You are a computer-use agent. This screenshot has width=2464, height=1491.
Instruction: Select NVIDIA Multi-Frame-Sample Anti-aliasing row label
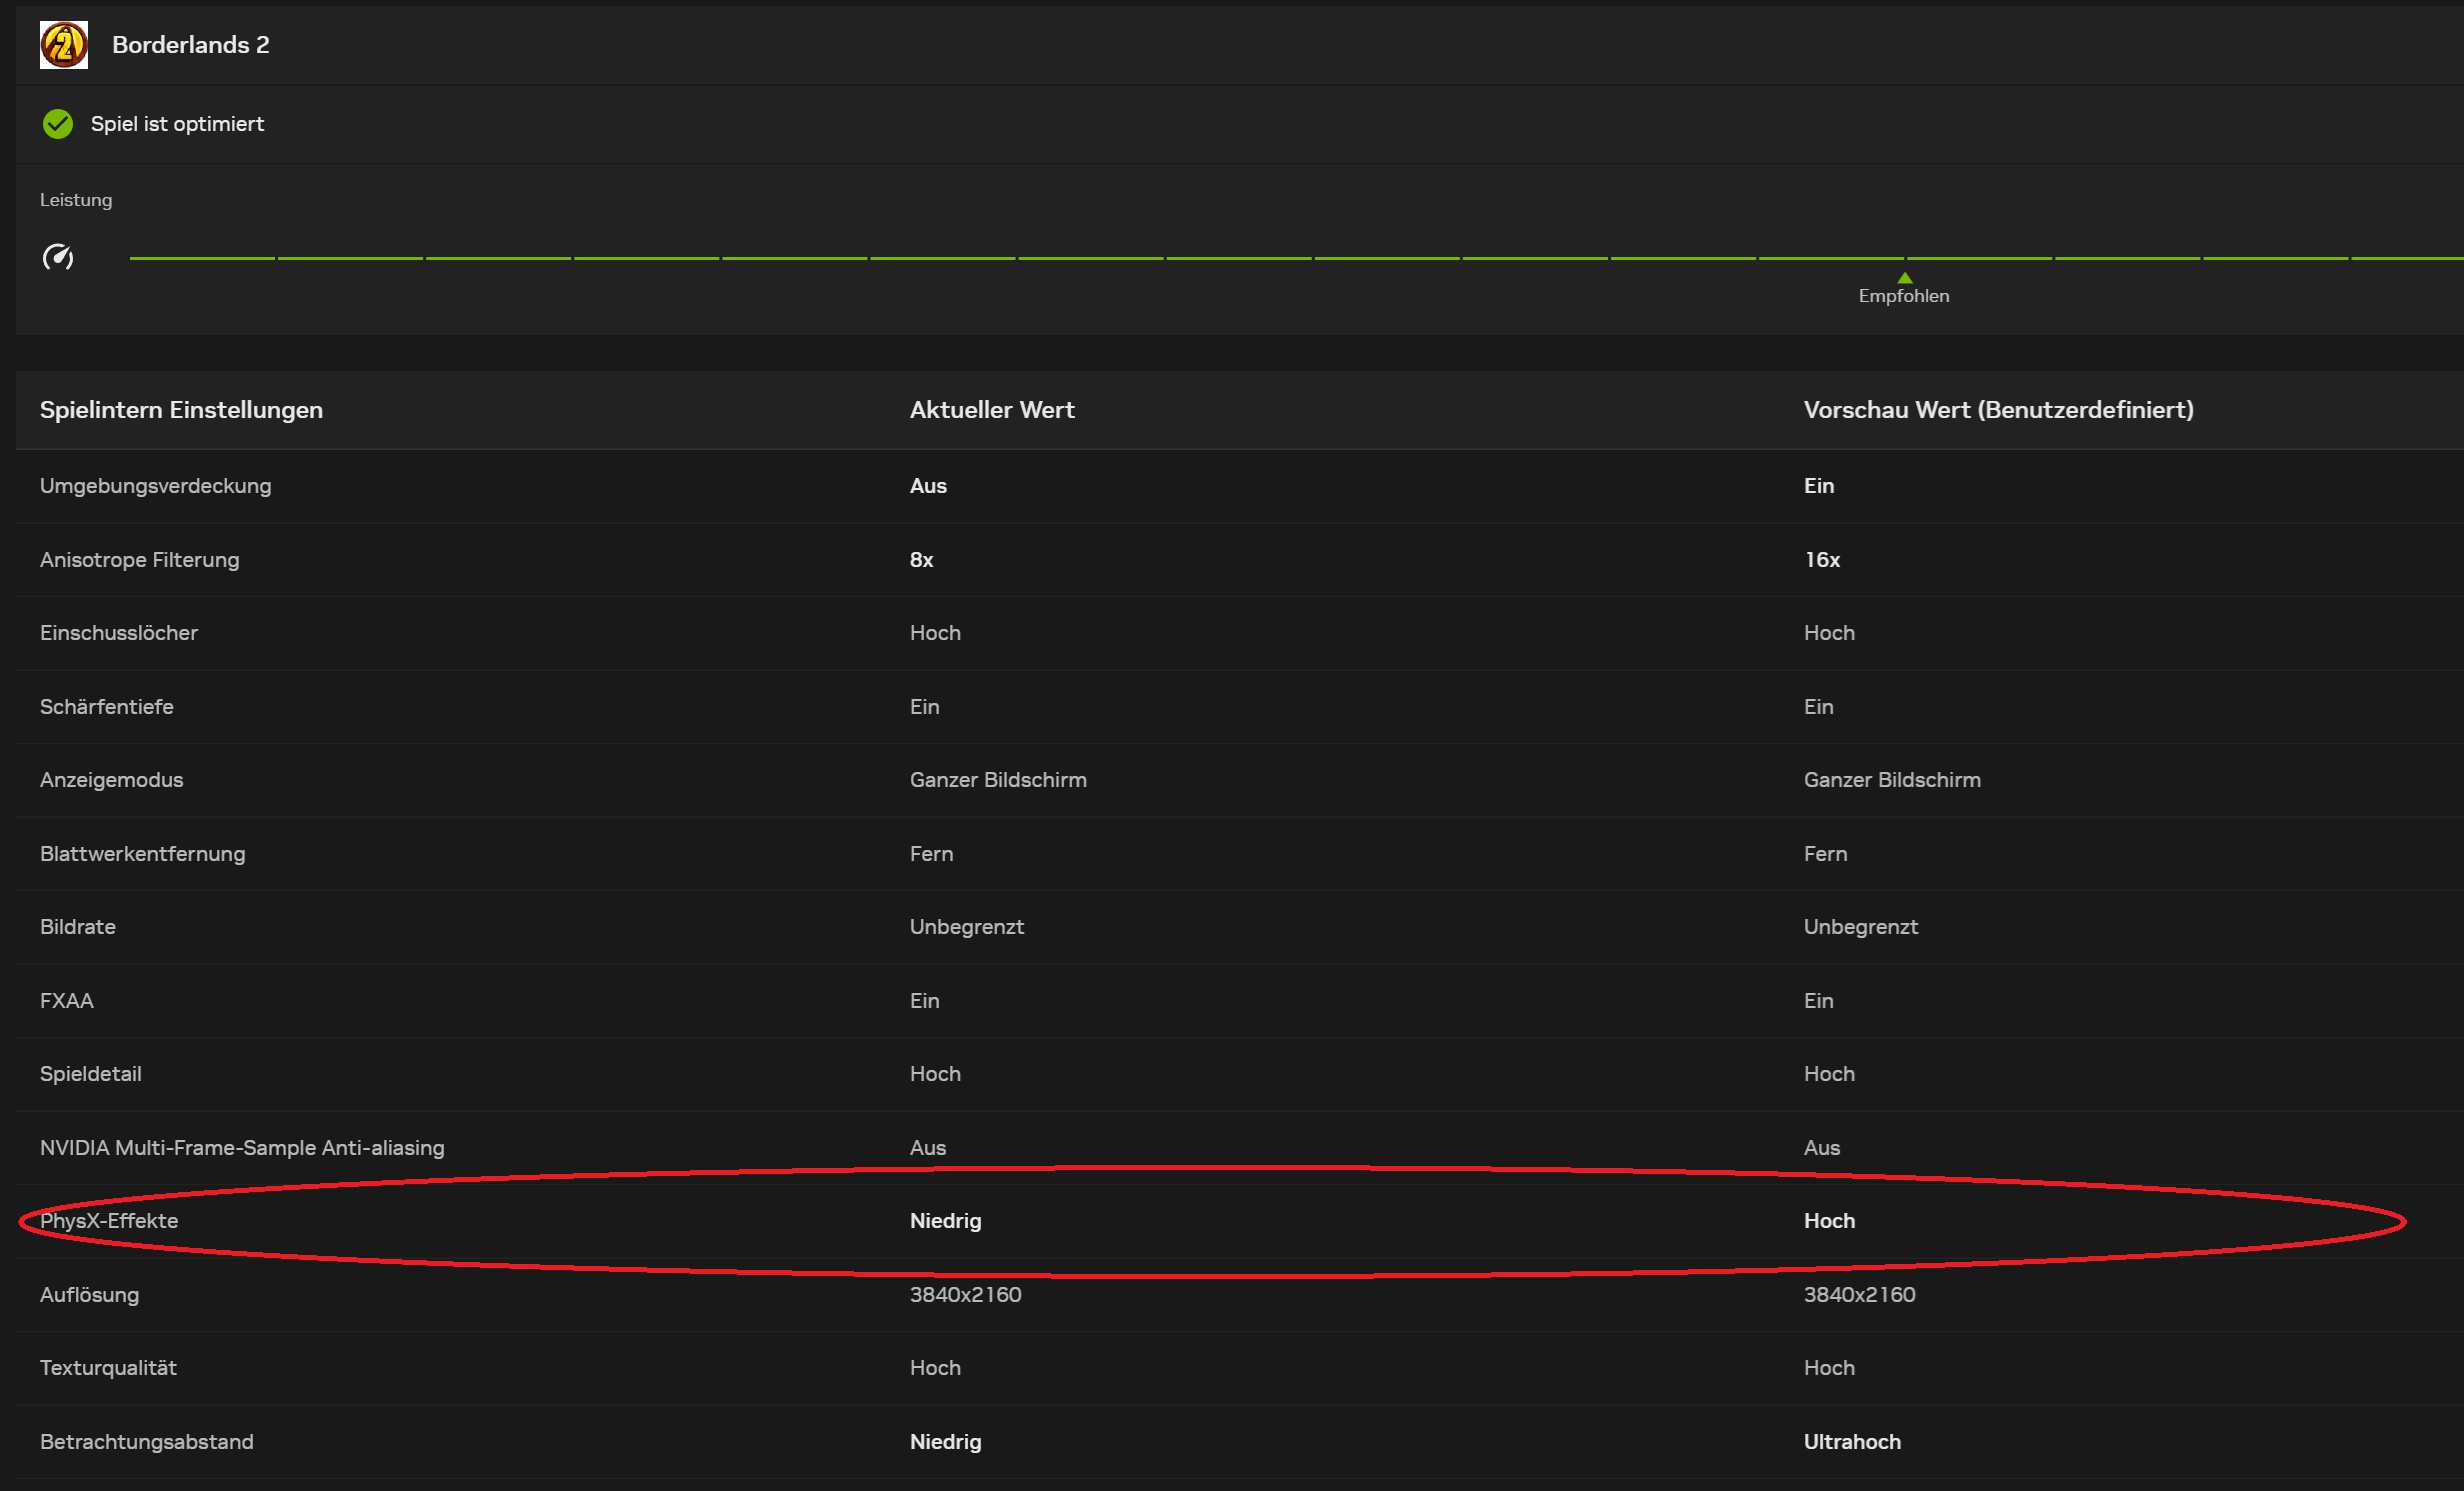[242, 1148]
